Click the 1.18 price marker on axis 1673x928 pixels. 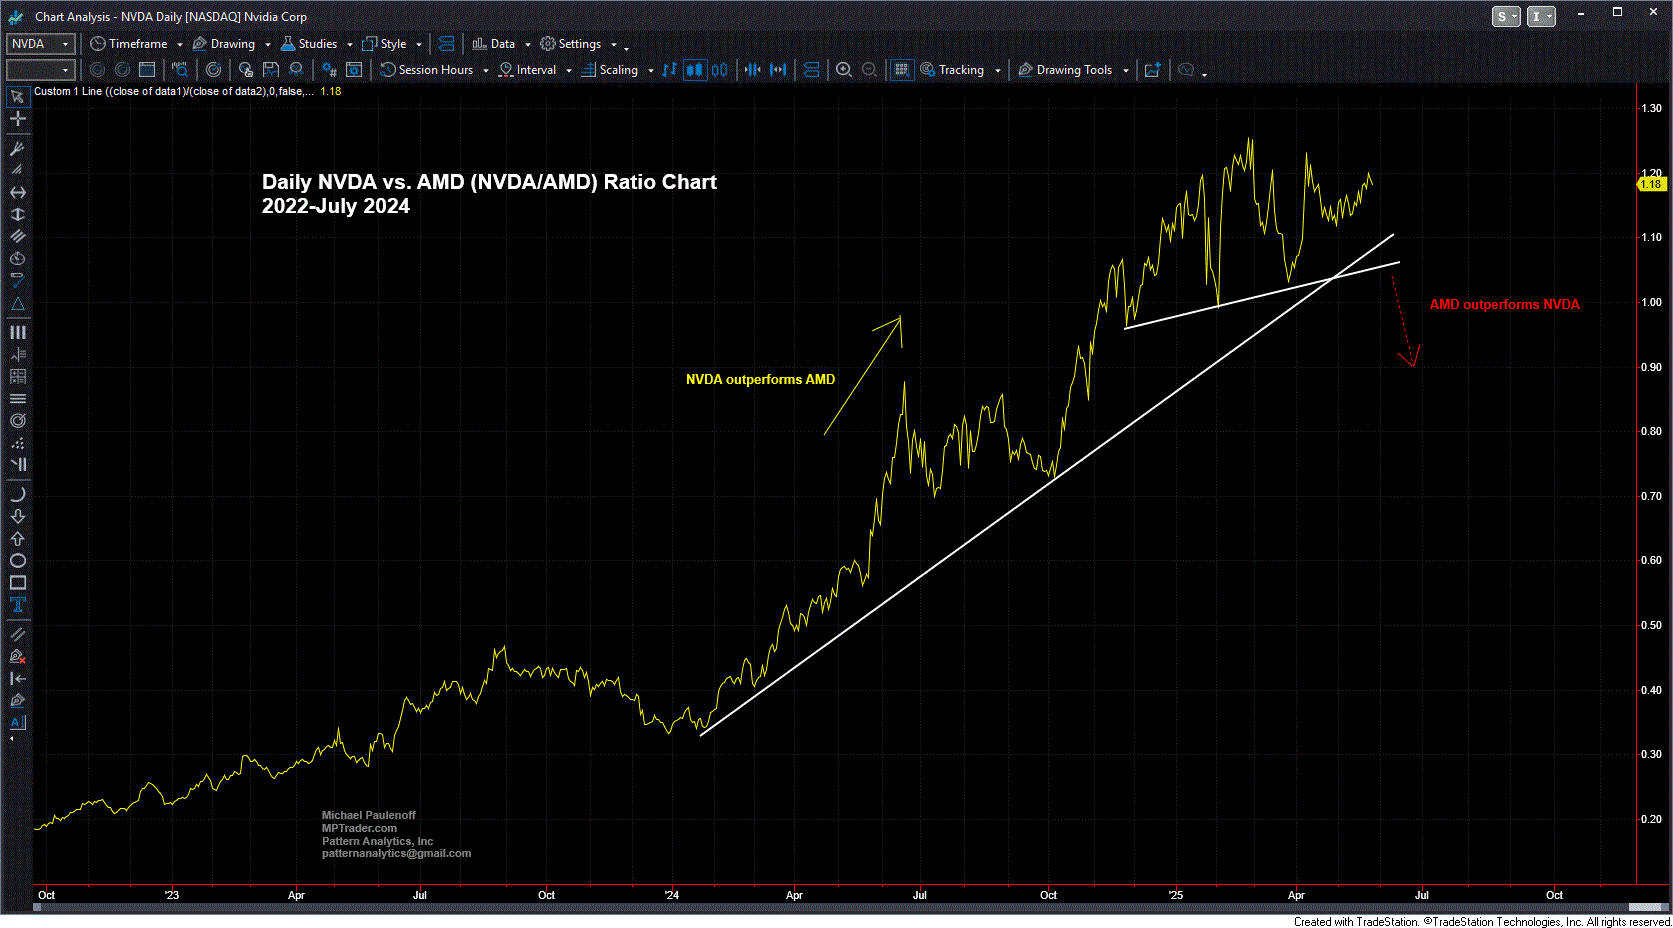1650,184
